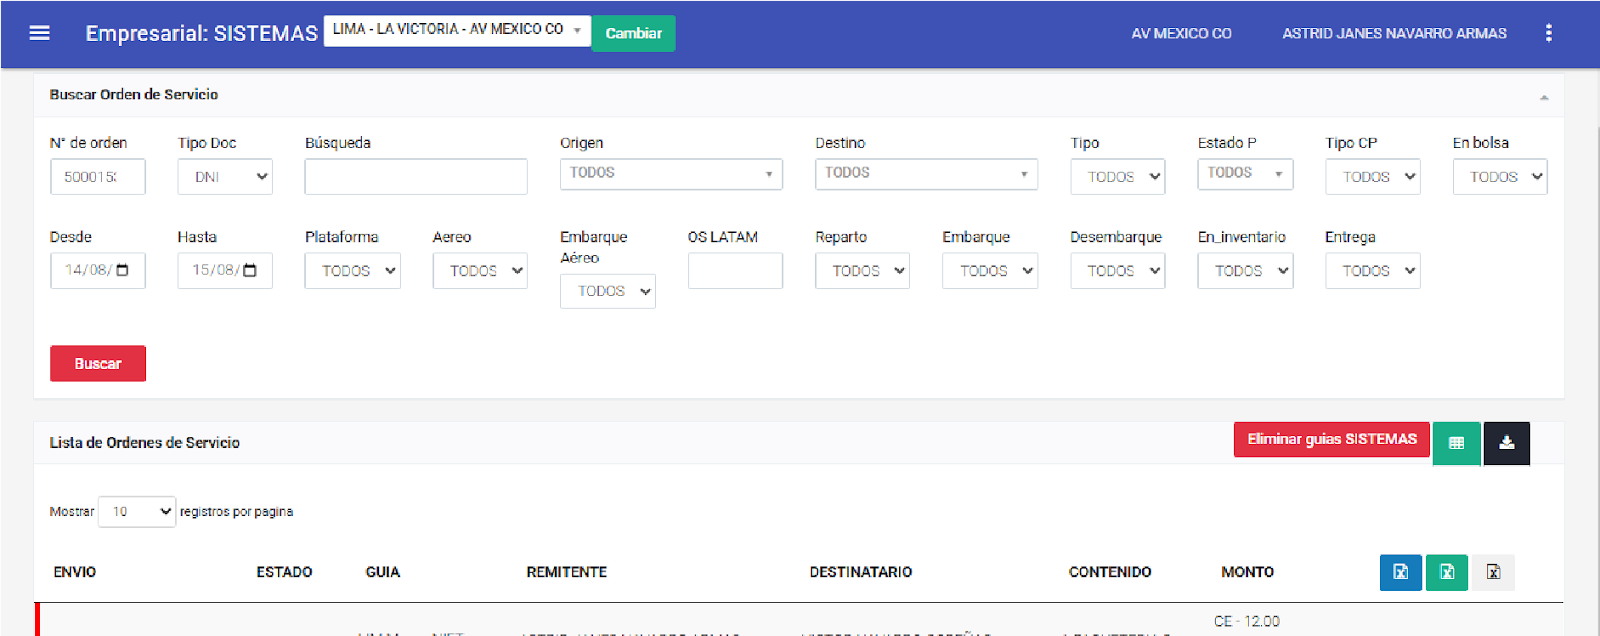
Task: Open the Tipo Doc dropdown
Action: (225, 177)
